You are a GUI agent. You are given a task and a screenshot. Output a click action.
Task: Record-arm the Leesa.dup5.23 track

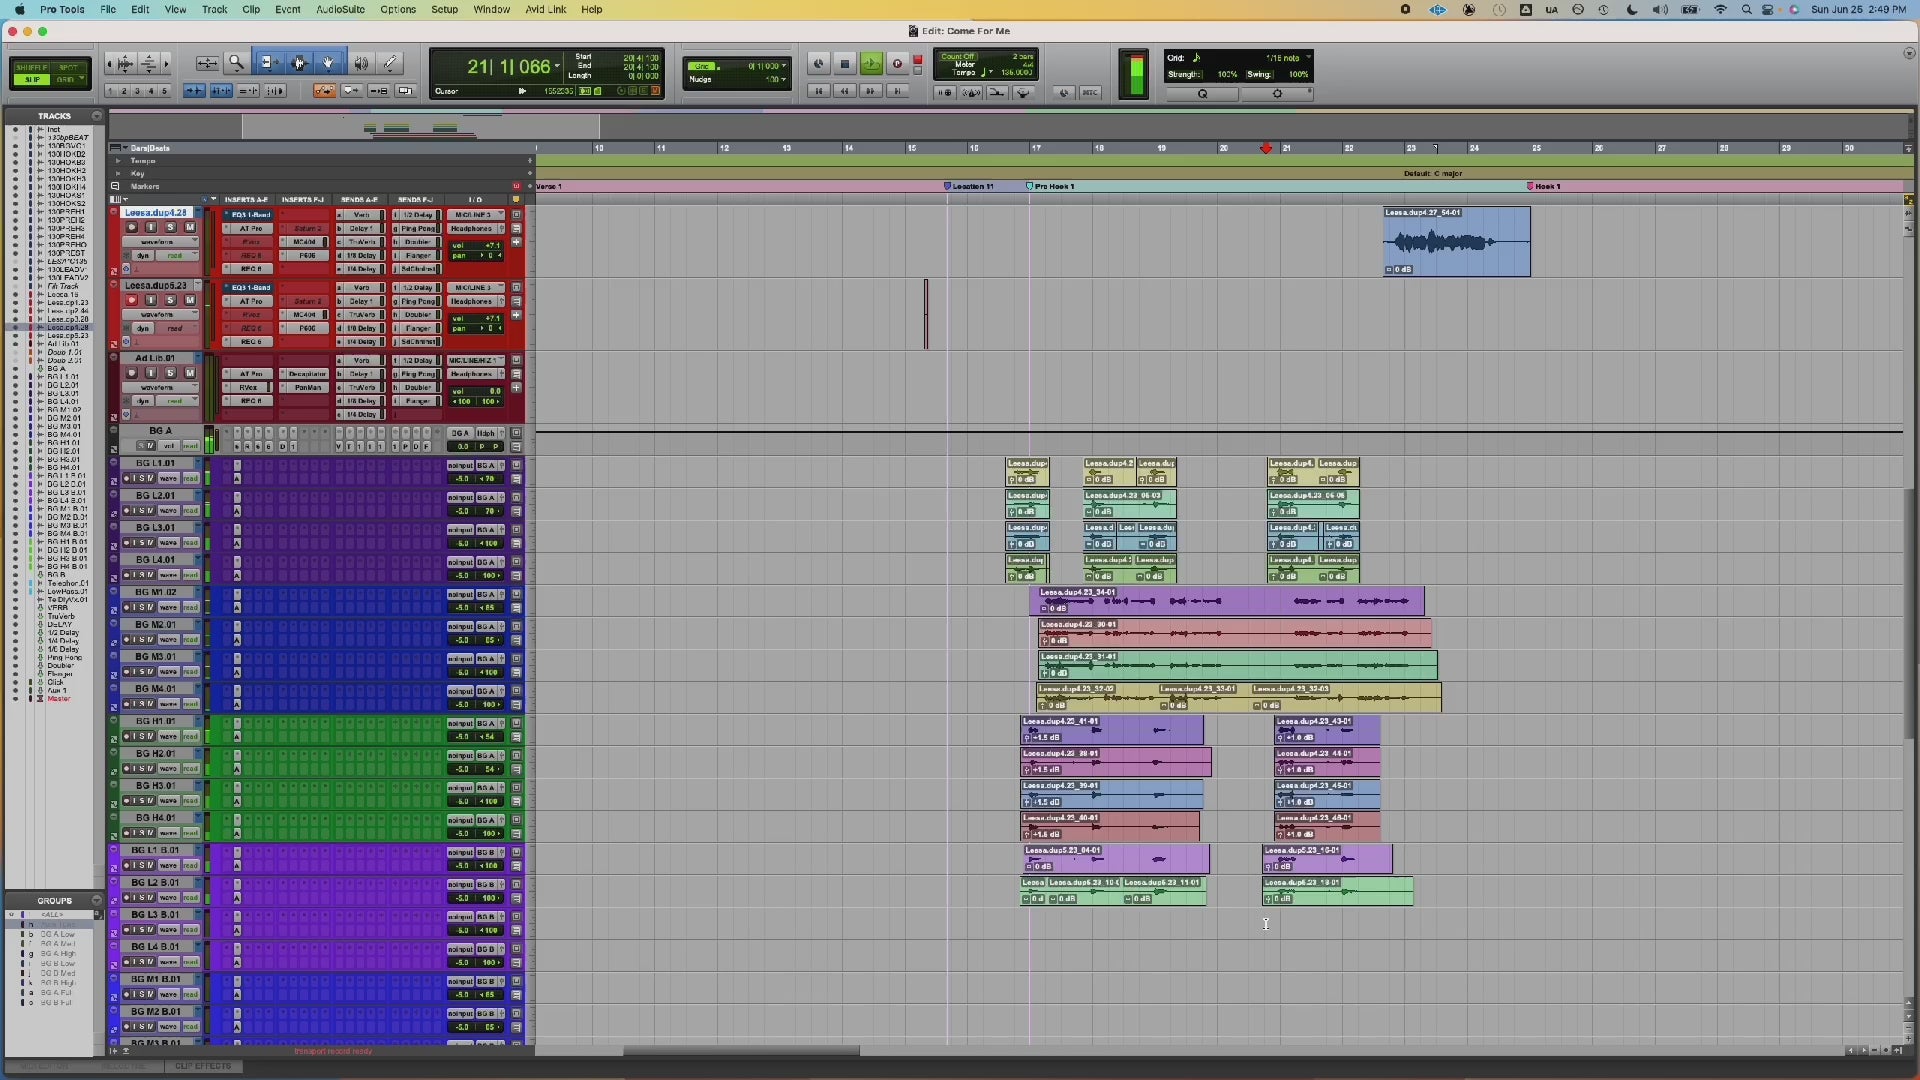tap(131, 300)
